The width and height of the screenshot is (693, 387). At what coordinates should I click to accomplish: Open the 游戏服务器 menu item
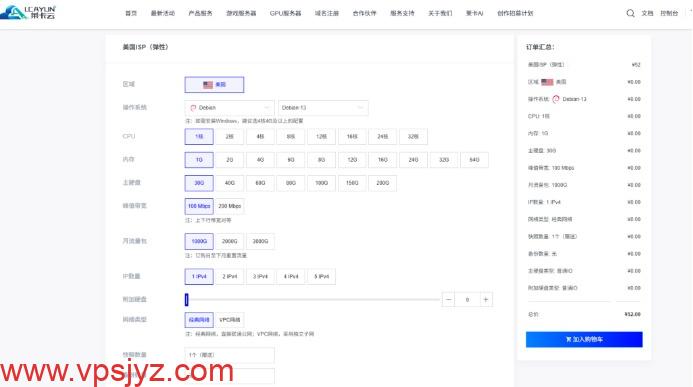(241, 13)
